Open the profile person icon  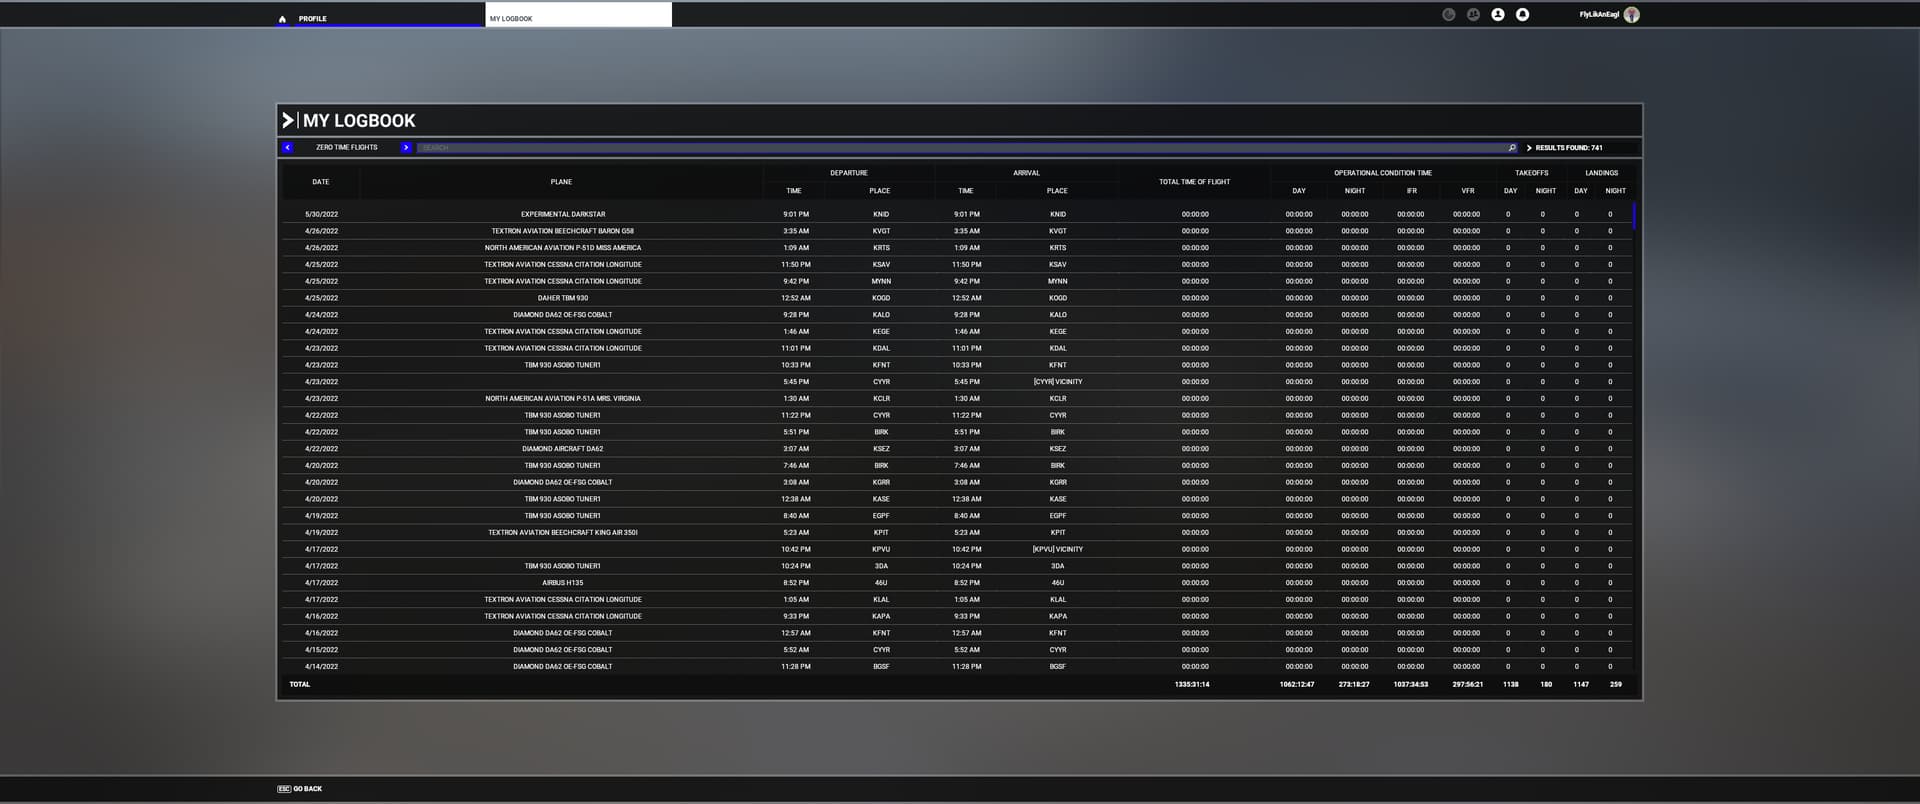(x=1497, y=15)
